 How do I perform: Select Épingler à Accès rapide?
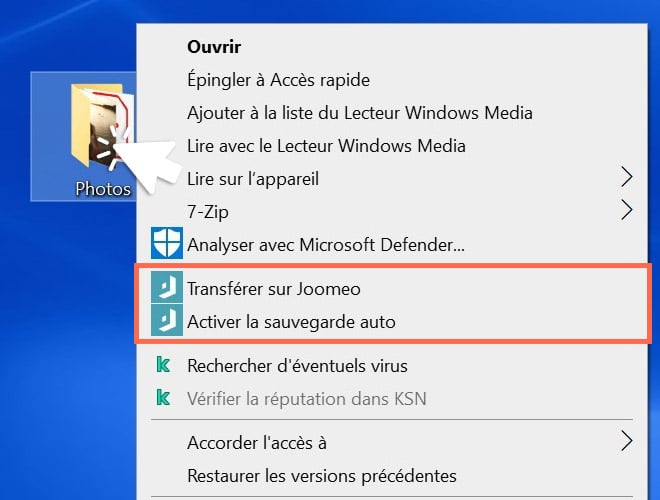pyautogui.click(x=278, y=80)
